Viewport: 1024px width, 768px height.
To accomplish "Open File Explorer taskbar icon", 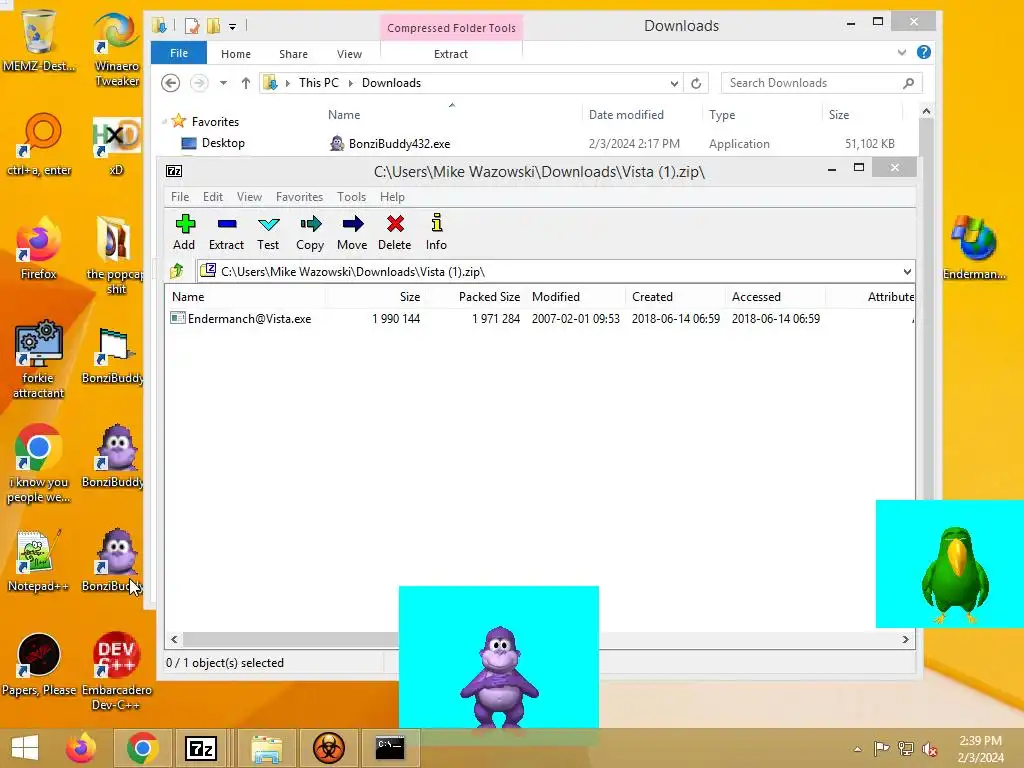I will click(x=266, y=748).
